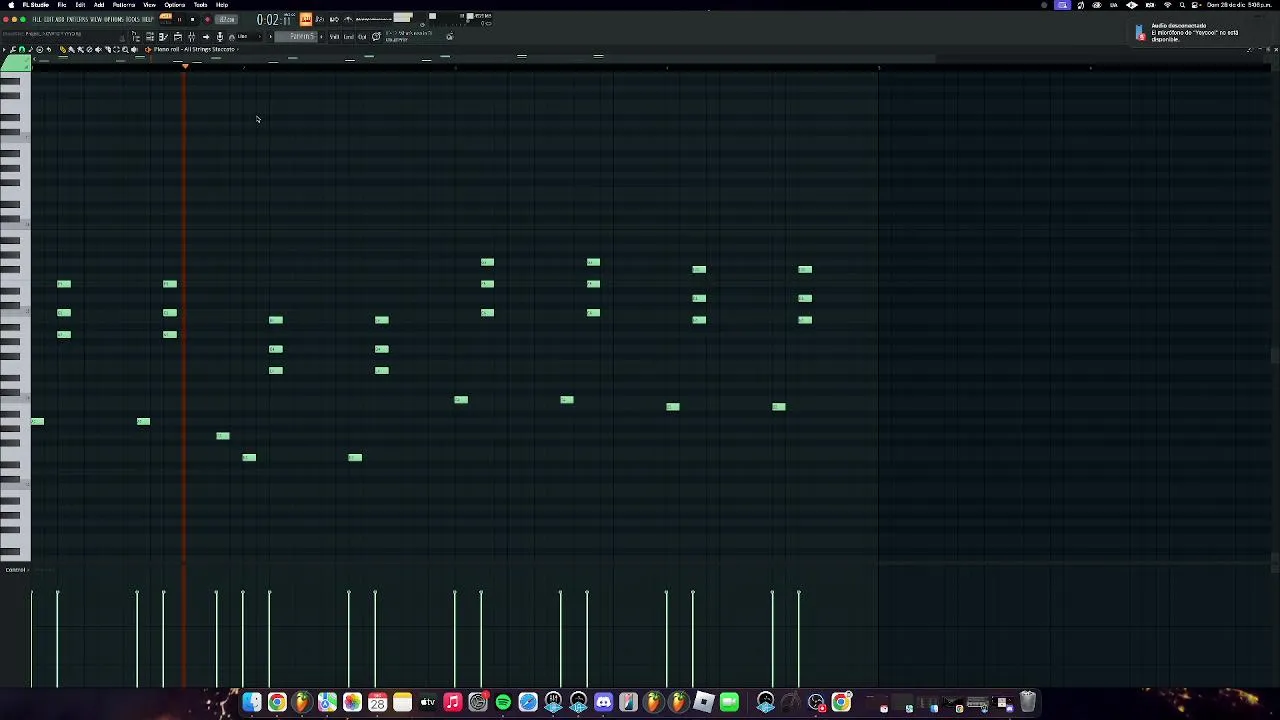
Task: Open the piano roll wrench Tools menu
Action: (x=12, y=49)
